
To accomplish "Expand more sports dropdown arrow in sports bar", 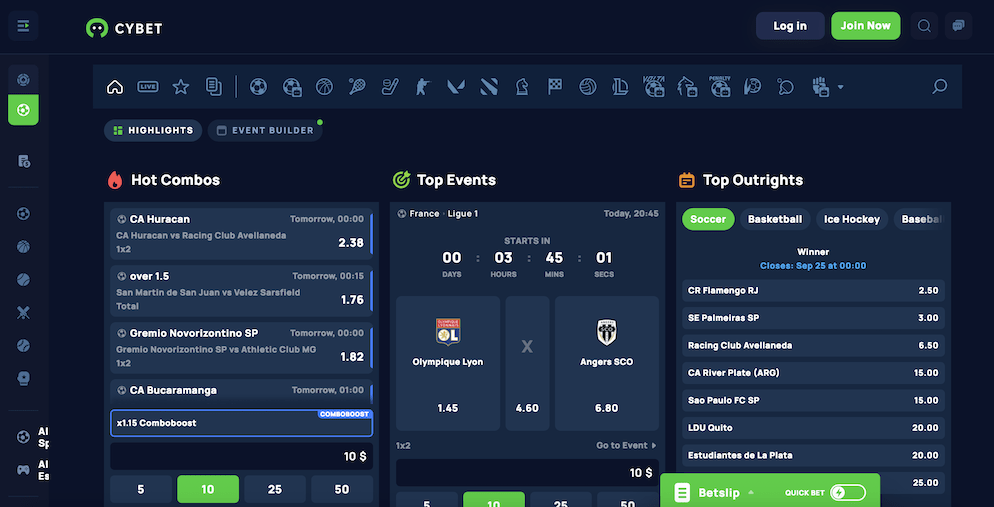I will click(841, 87).
